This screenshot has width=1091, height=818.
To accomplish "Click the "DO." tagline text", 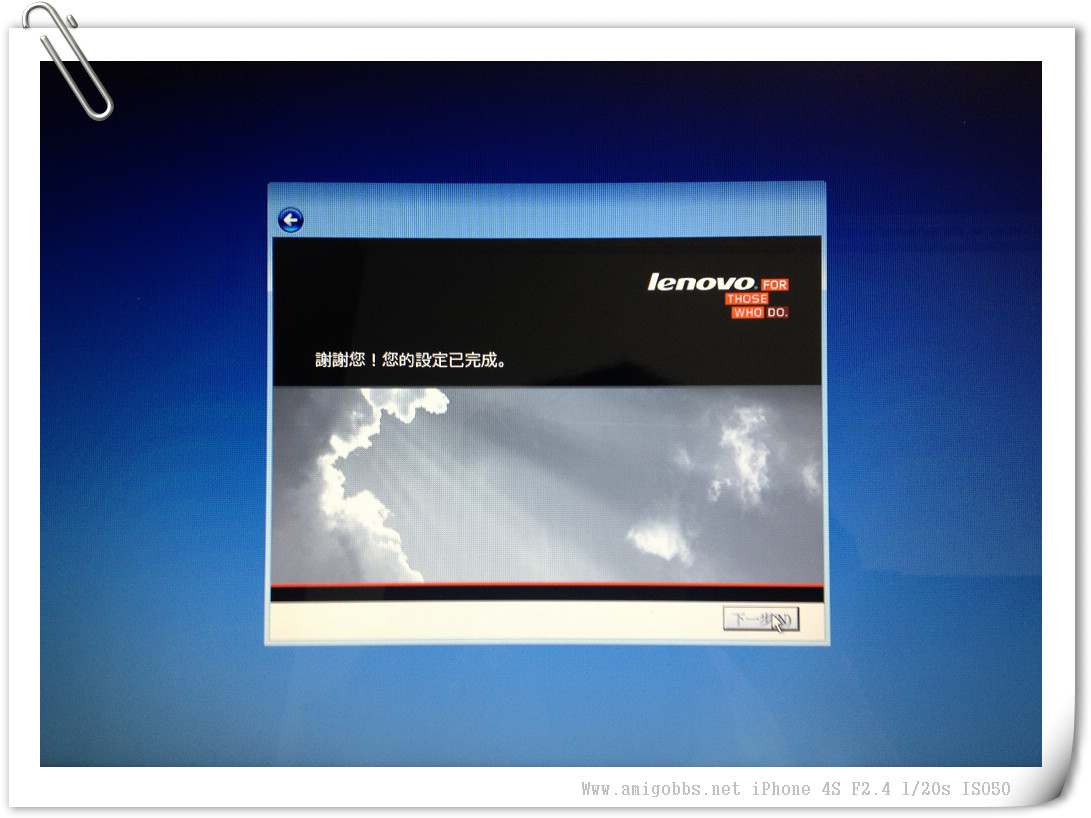I will pyautogui.click(x=778, y=313).
